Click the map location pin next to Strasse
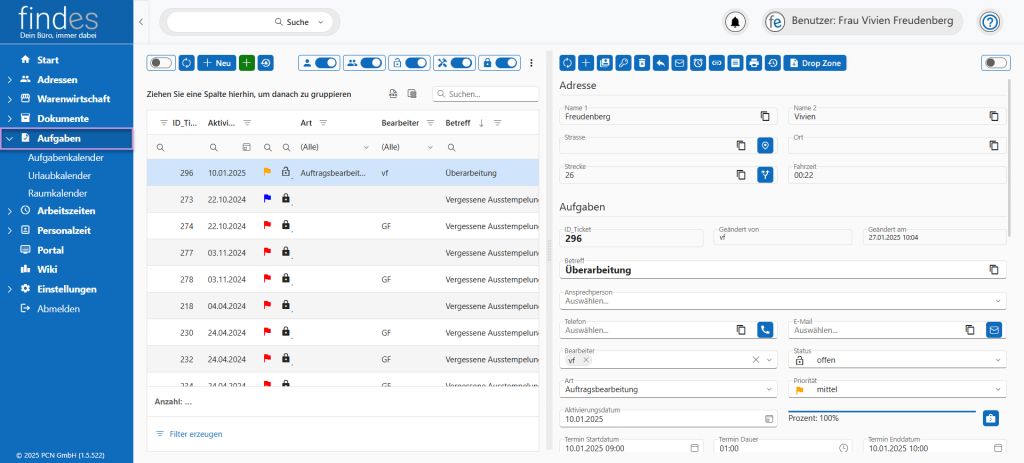The height and width of the screenshot is (463, 1024). (765, 145)
